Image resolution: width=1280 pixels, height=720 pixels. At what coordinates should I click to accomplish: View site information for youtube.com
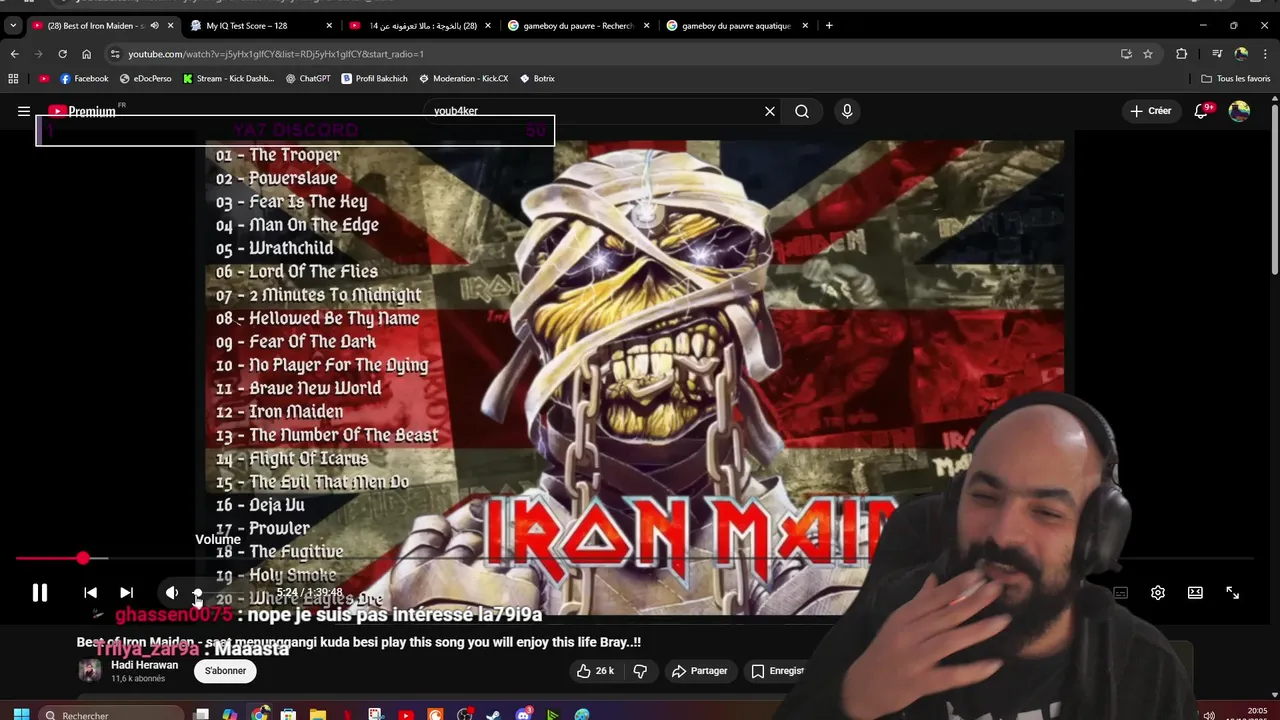(x=115, y=54)
